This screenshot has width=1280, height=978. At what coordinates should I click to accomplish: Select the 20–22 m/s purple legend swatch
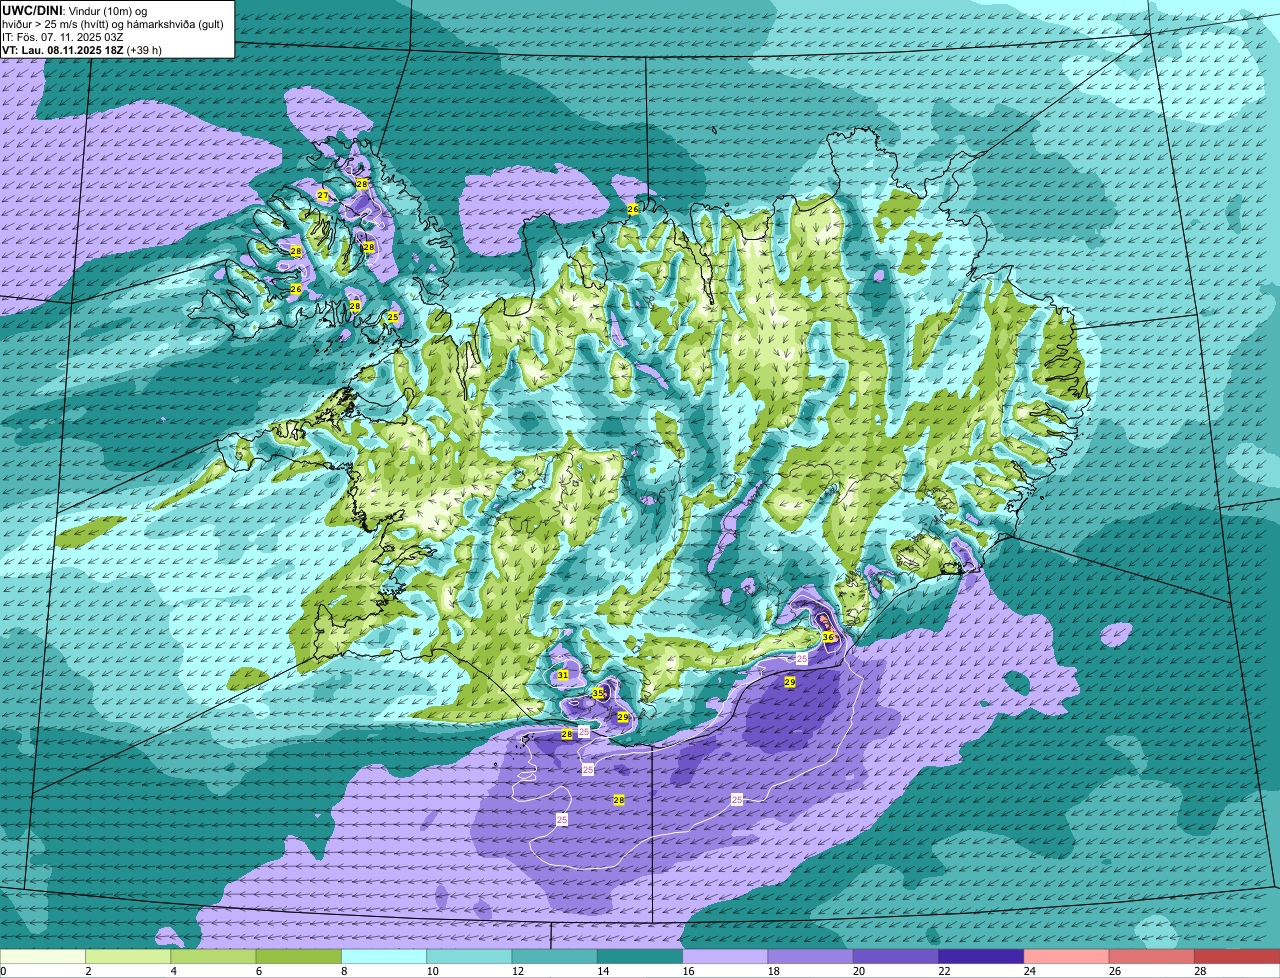897,957
